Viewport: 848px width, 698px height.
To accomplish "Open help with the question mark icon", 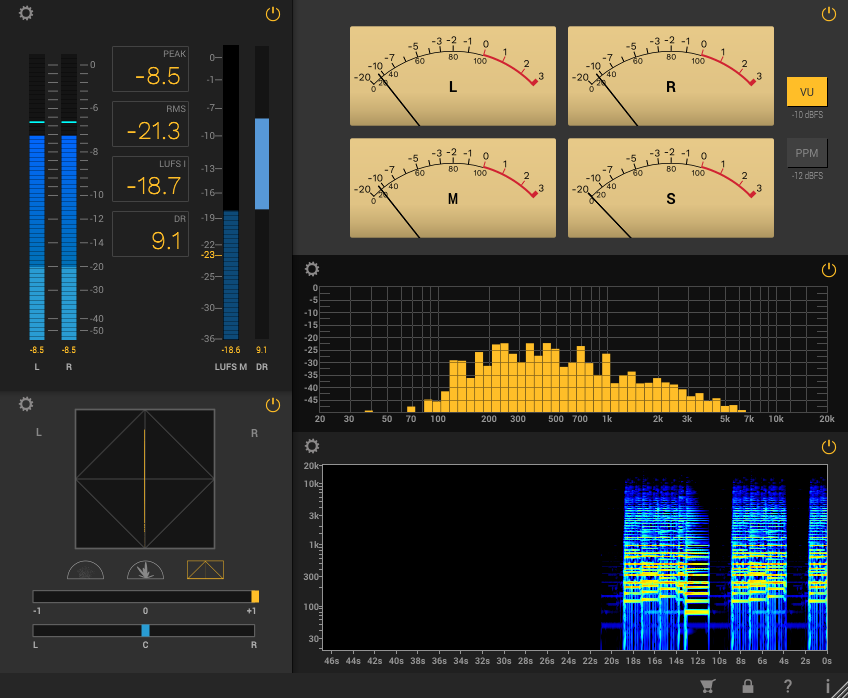I will point(788,686).
